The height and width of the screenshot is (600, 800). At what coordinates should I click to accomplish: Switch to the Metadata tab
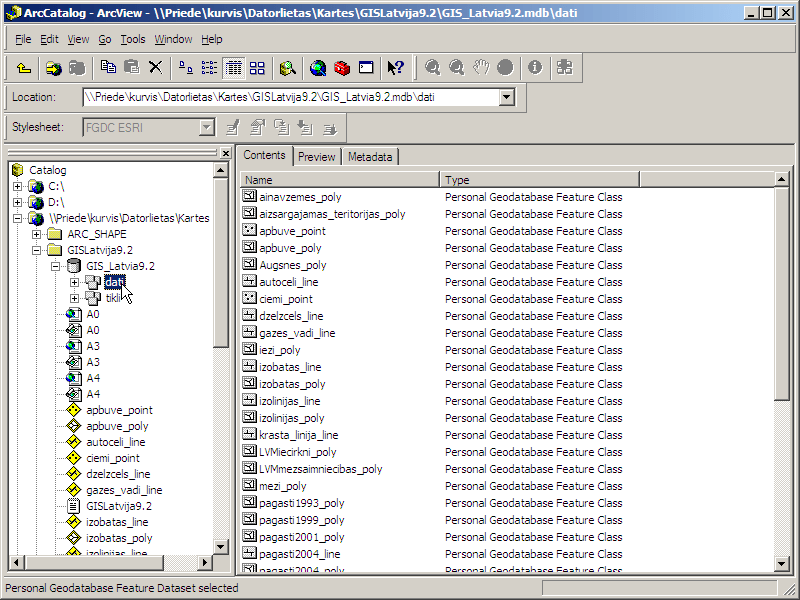[370, 157]
